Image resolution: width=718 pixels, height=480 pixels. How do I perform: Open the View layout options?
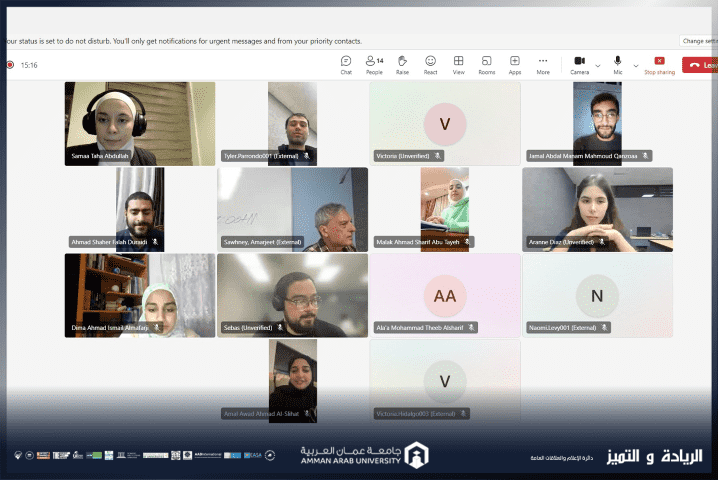(x=458, y=65)
